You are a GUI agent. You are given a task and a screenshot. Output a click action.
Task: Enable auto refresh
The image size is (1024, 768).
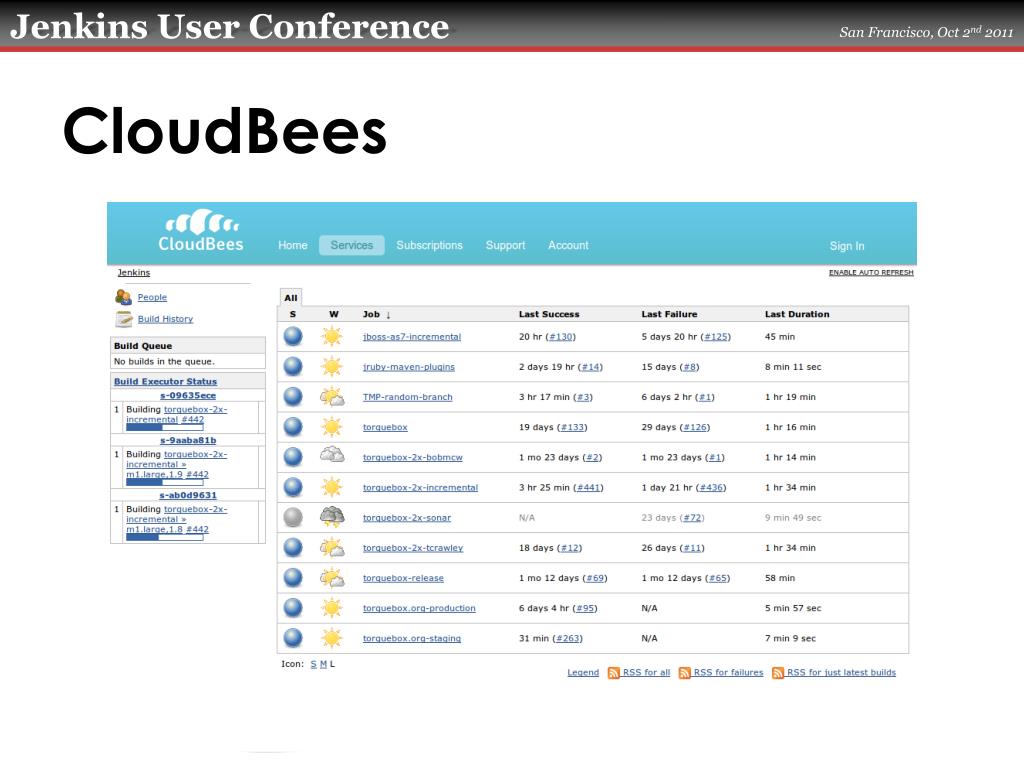point(871,272)
